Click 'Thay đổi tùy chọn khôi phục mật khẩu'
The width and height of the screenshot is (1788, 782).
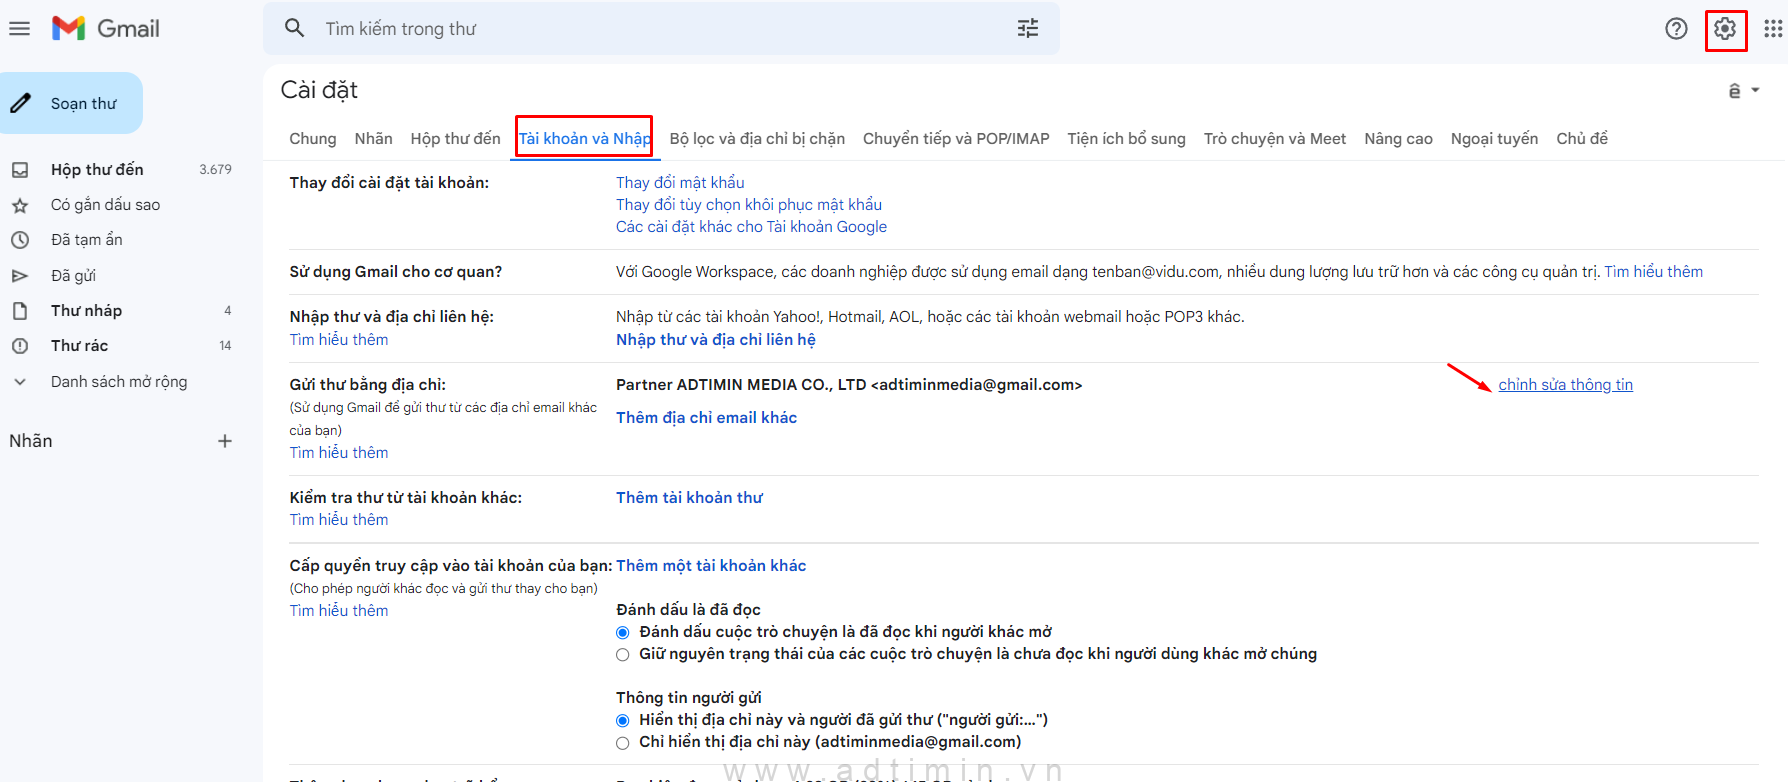(749, 204)
